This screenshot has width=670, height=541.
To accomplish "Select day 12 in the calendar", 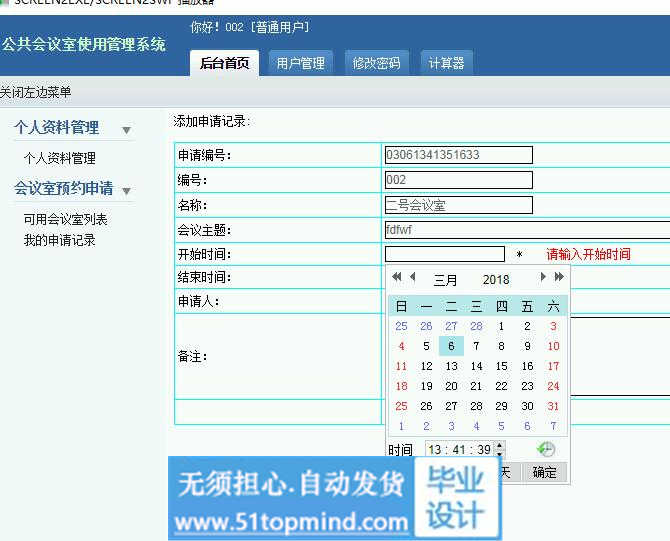I will tap(426, 366).
